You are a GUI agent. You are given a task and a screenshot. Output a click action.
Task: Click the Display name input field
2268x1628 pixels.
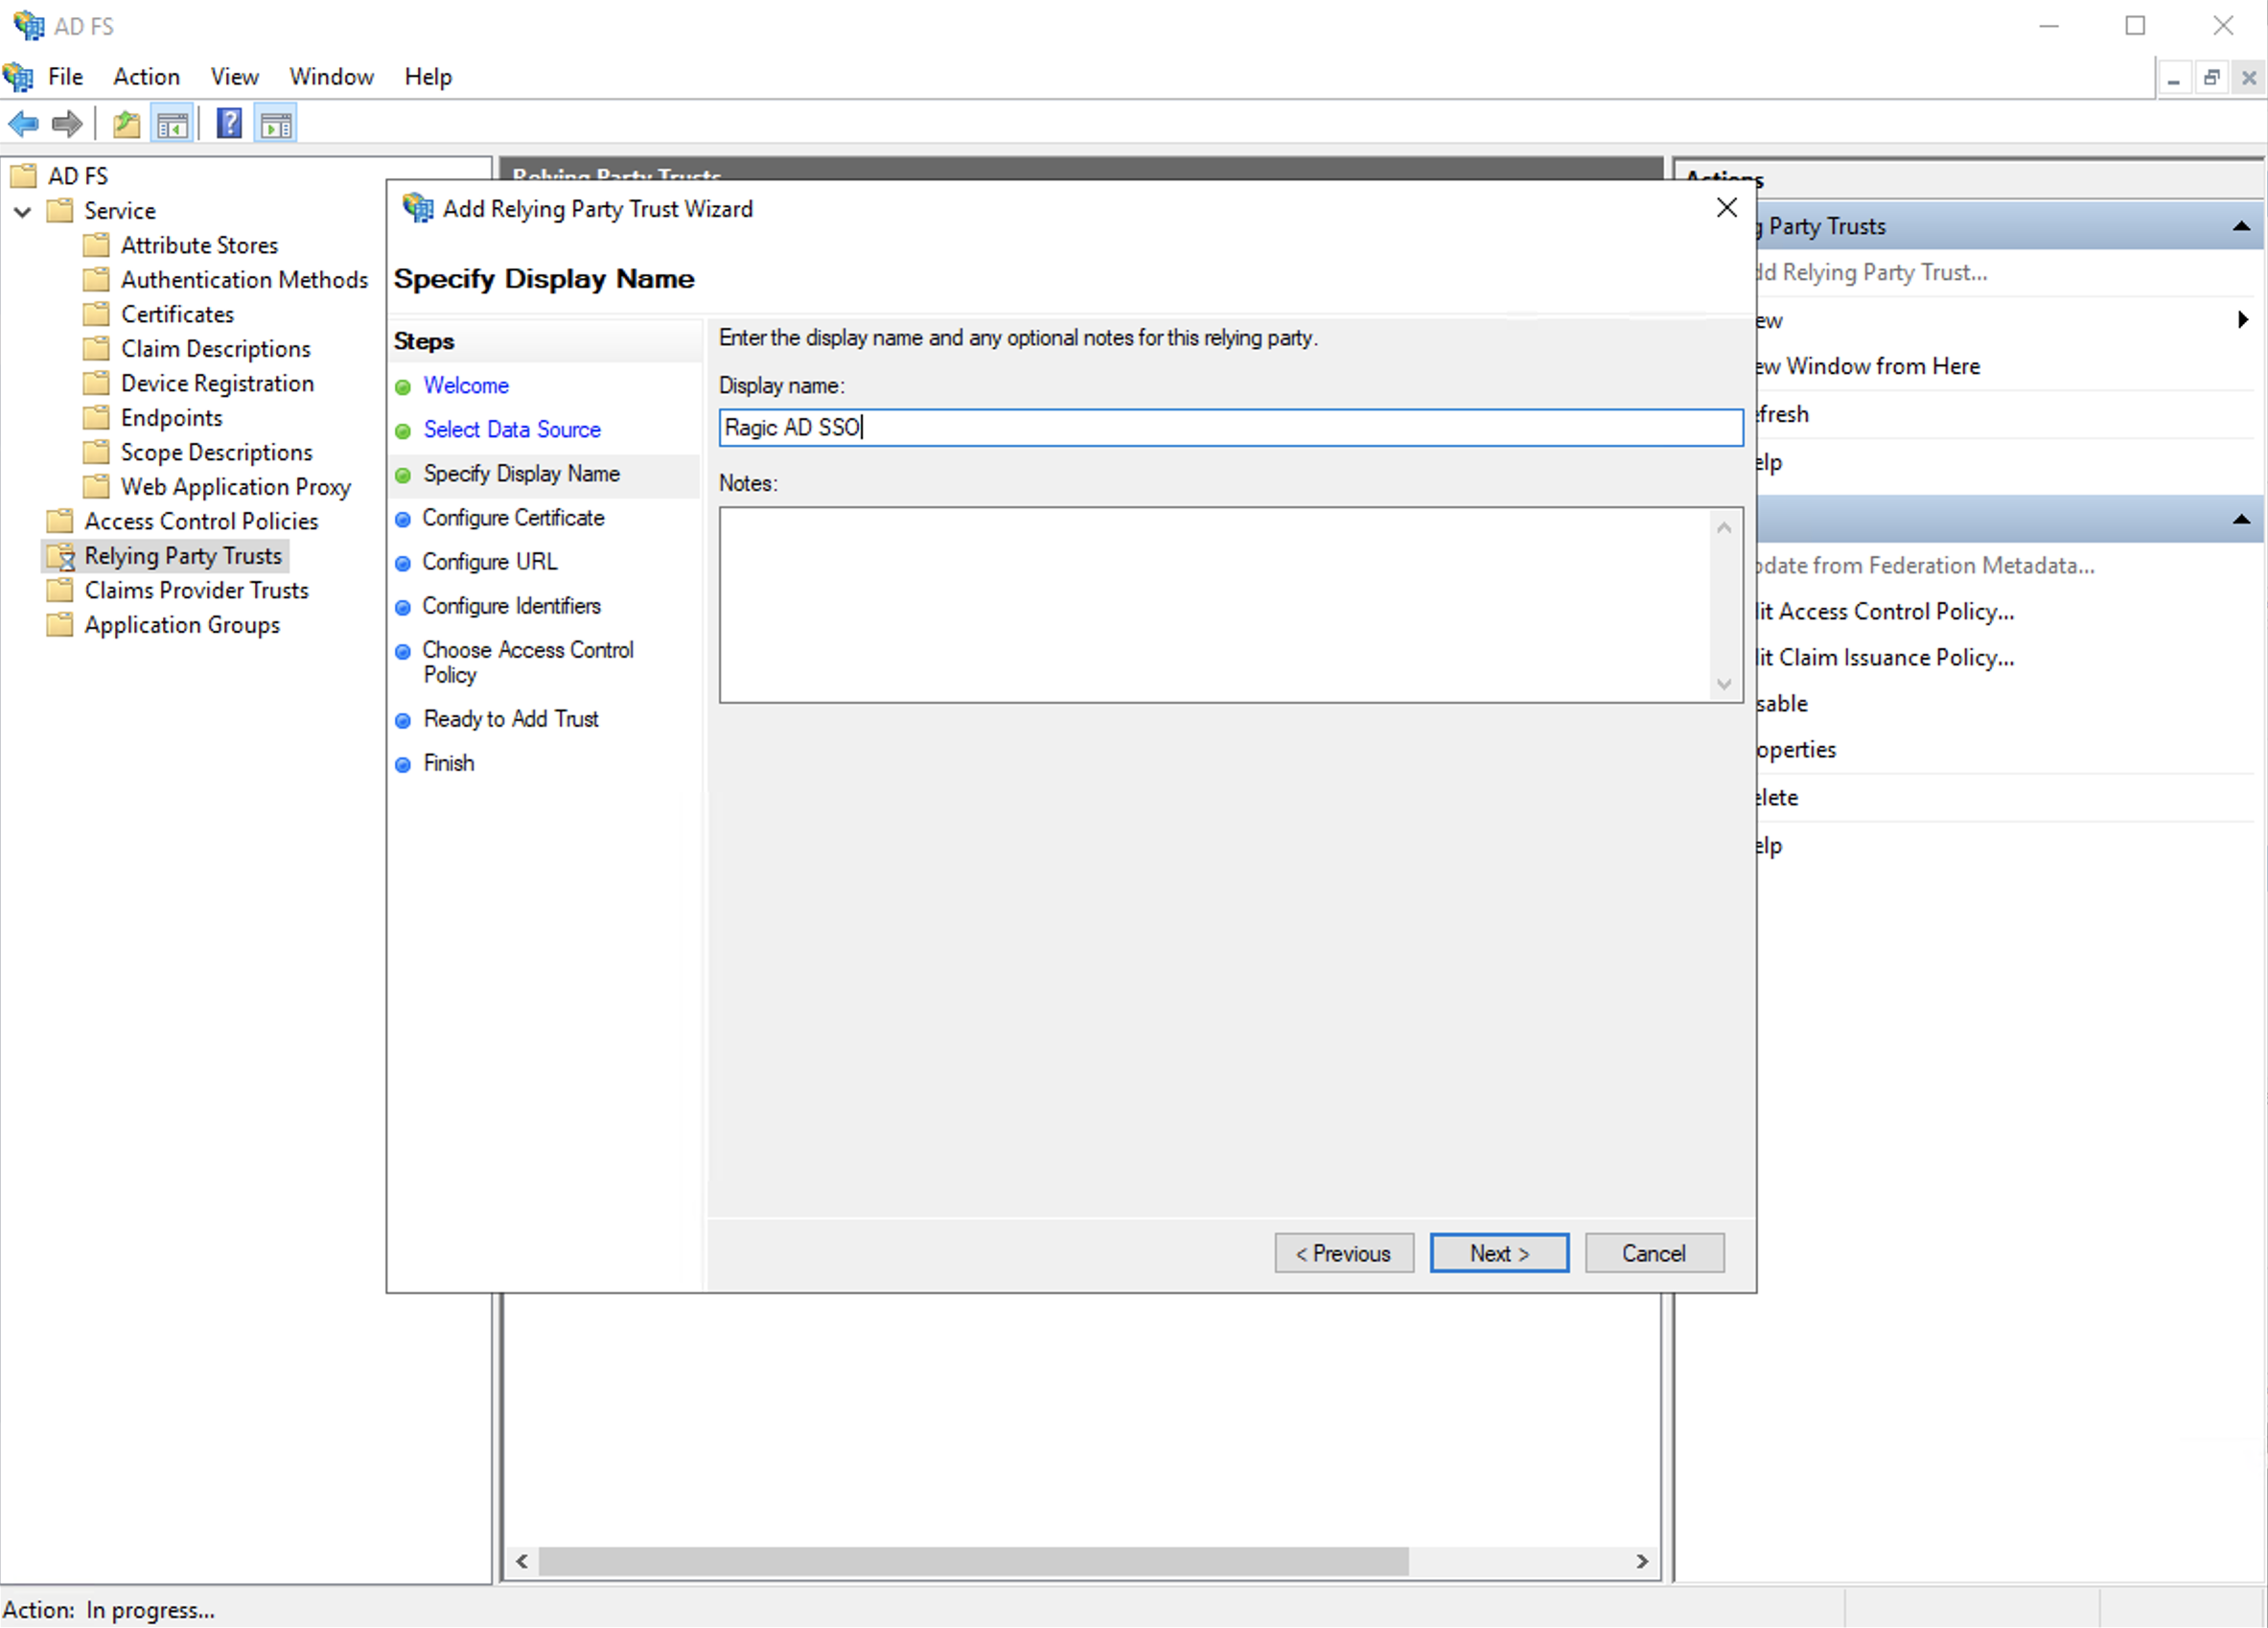[x=1231, y=428]
